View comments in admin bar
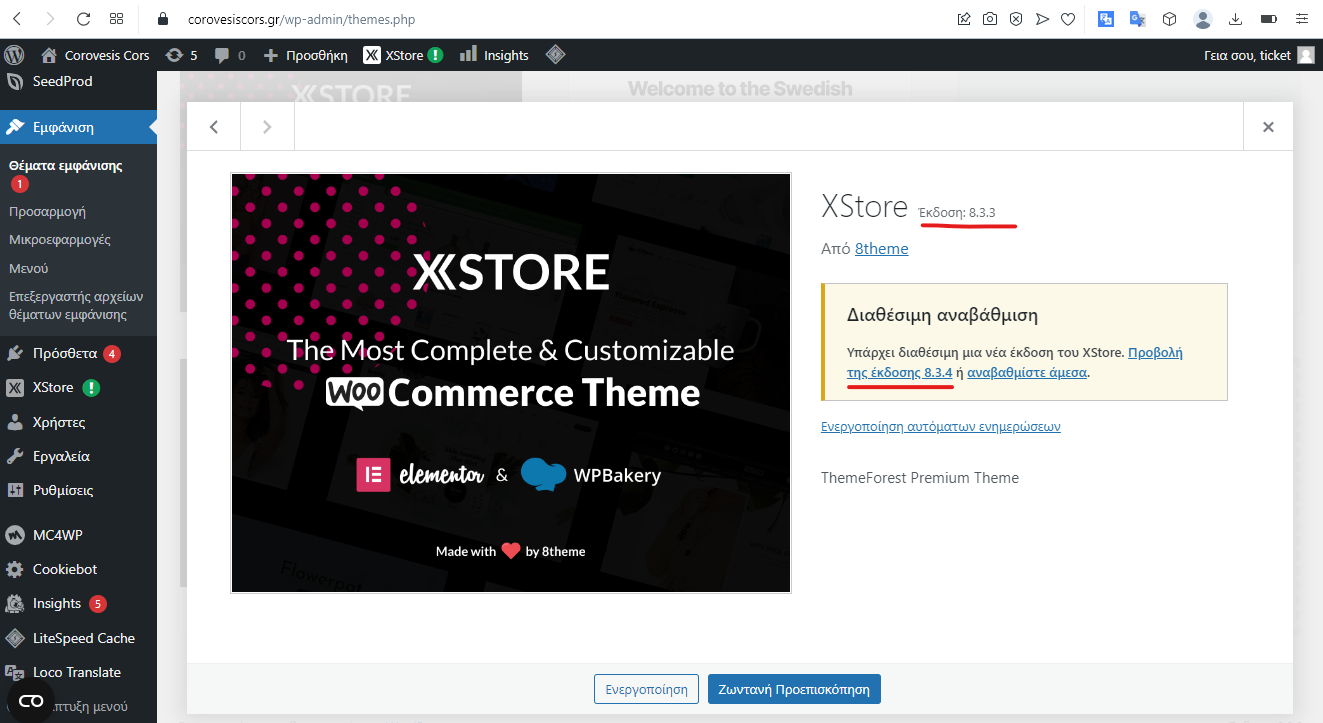Screen dimensions: 1323x723 pos(230,55)
